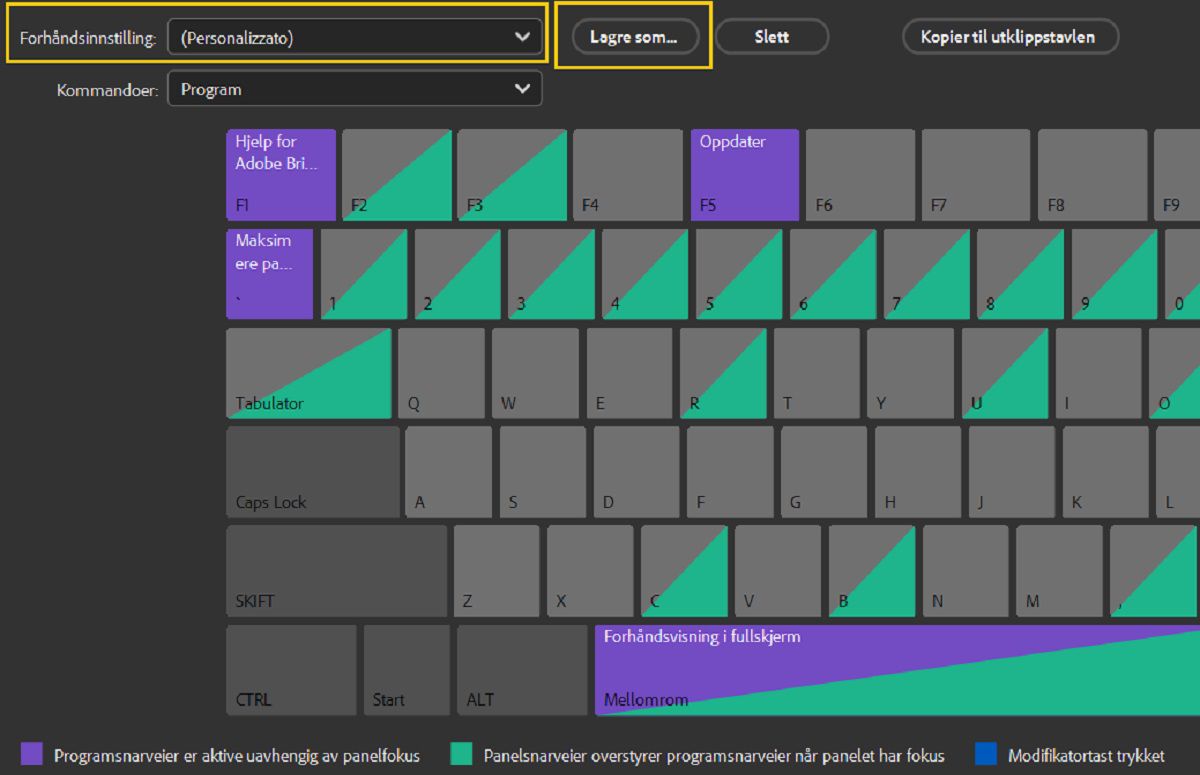Select the A key
Image resolution: width=1200 pixels, height=775 pixels.
click(449, 472)
